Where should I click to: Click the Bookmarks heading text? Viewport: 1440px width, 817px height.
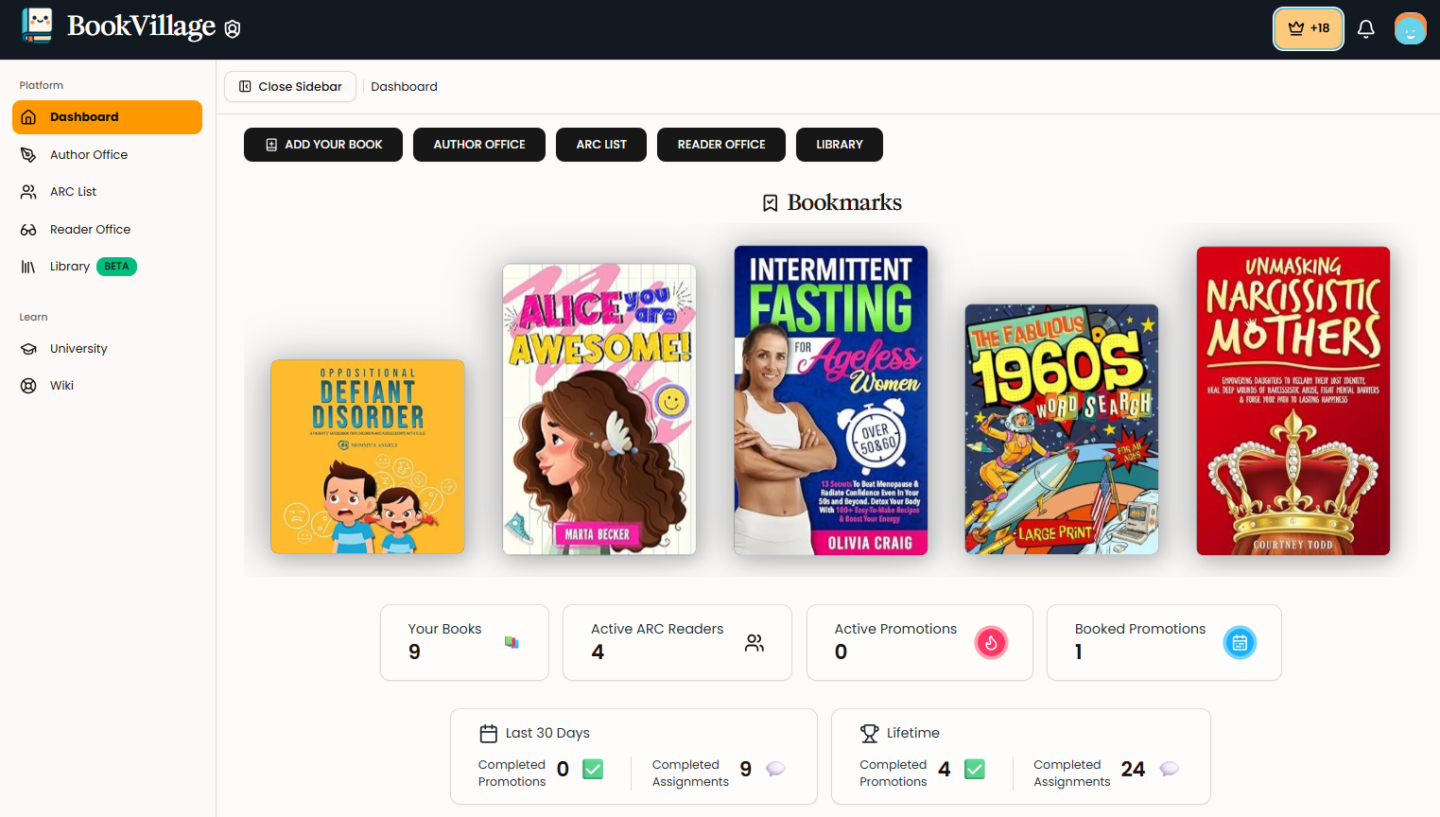click(x=844, y=203)
